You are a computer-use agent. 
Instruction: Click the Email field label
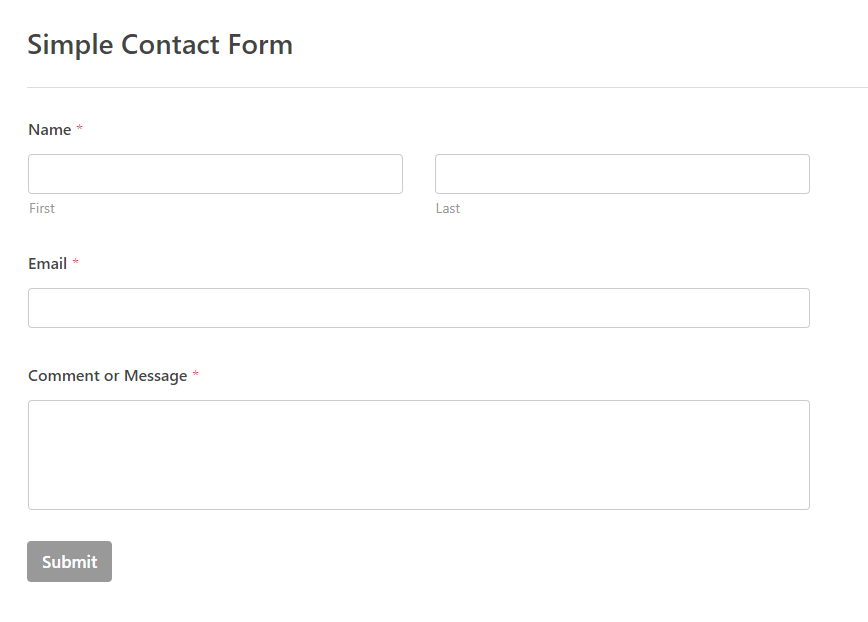click(x=49, y=263)
